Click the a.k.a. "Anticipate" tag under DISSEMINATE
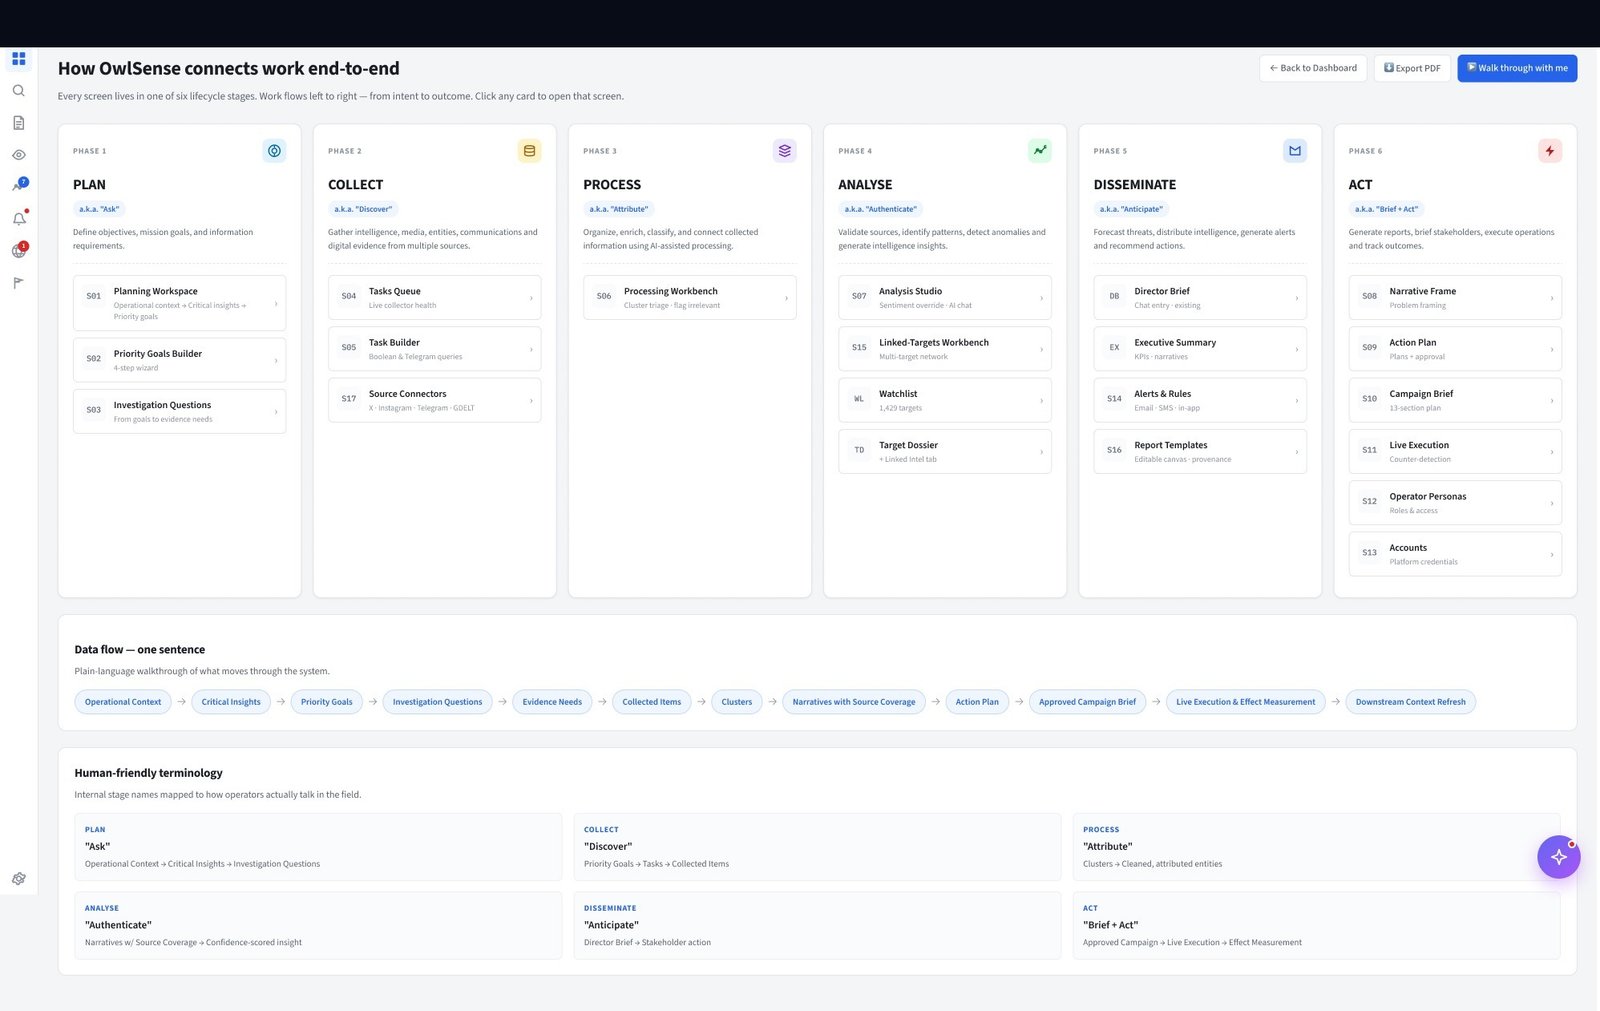Image resolution: width=1600 pixels, height=1011 pixels. [1131, 209]
